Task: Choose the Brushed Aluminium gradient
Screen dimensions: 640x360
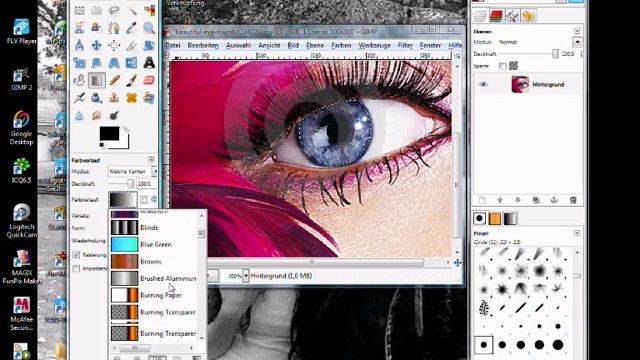Action: click(153, 278)
